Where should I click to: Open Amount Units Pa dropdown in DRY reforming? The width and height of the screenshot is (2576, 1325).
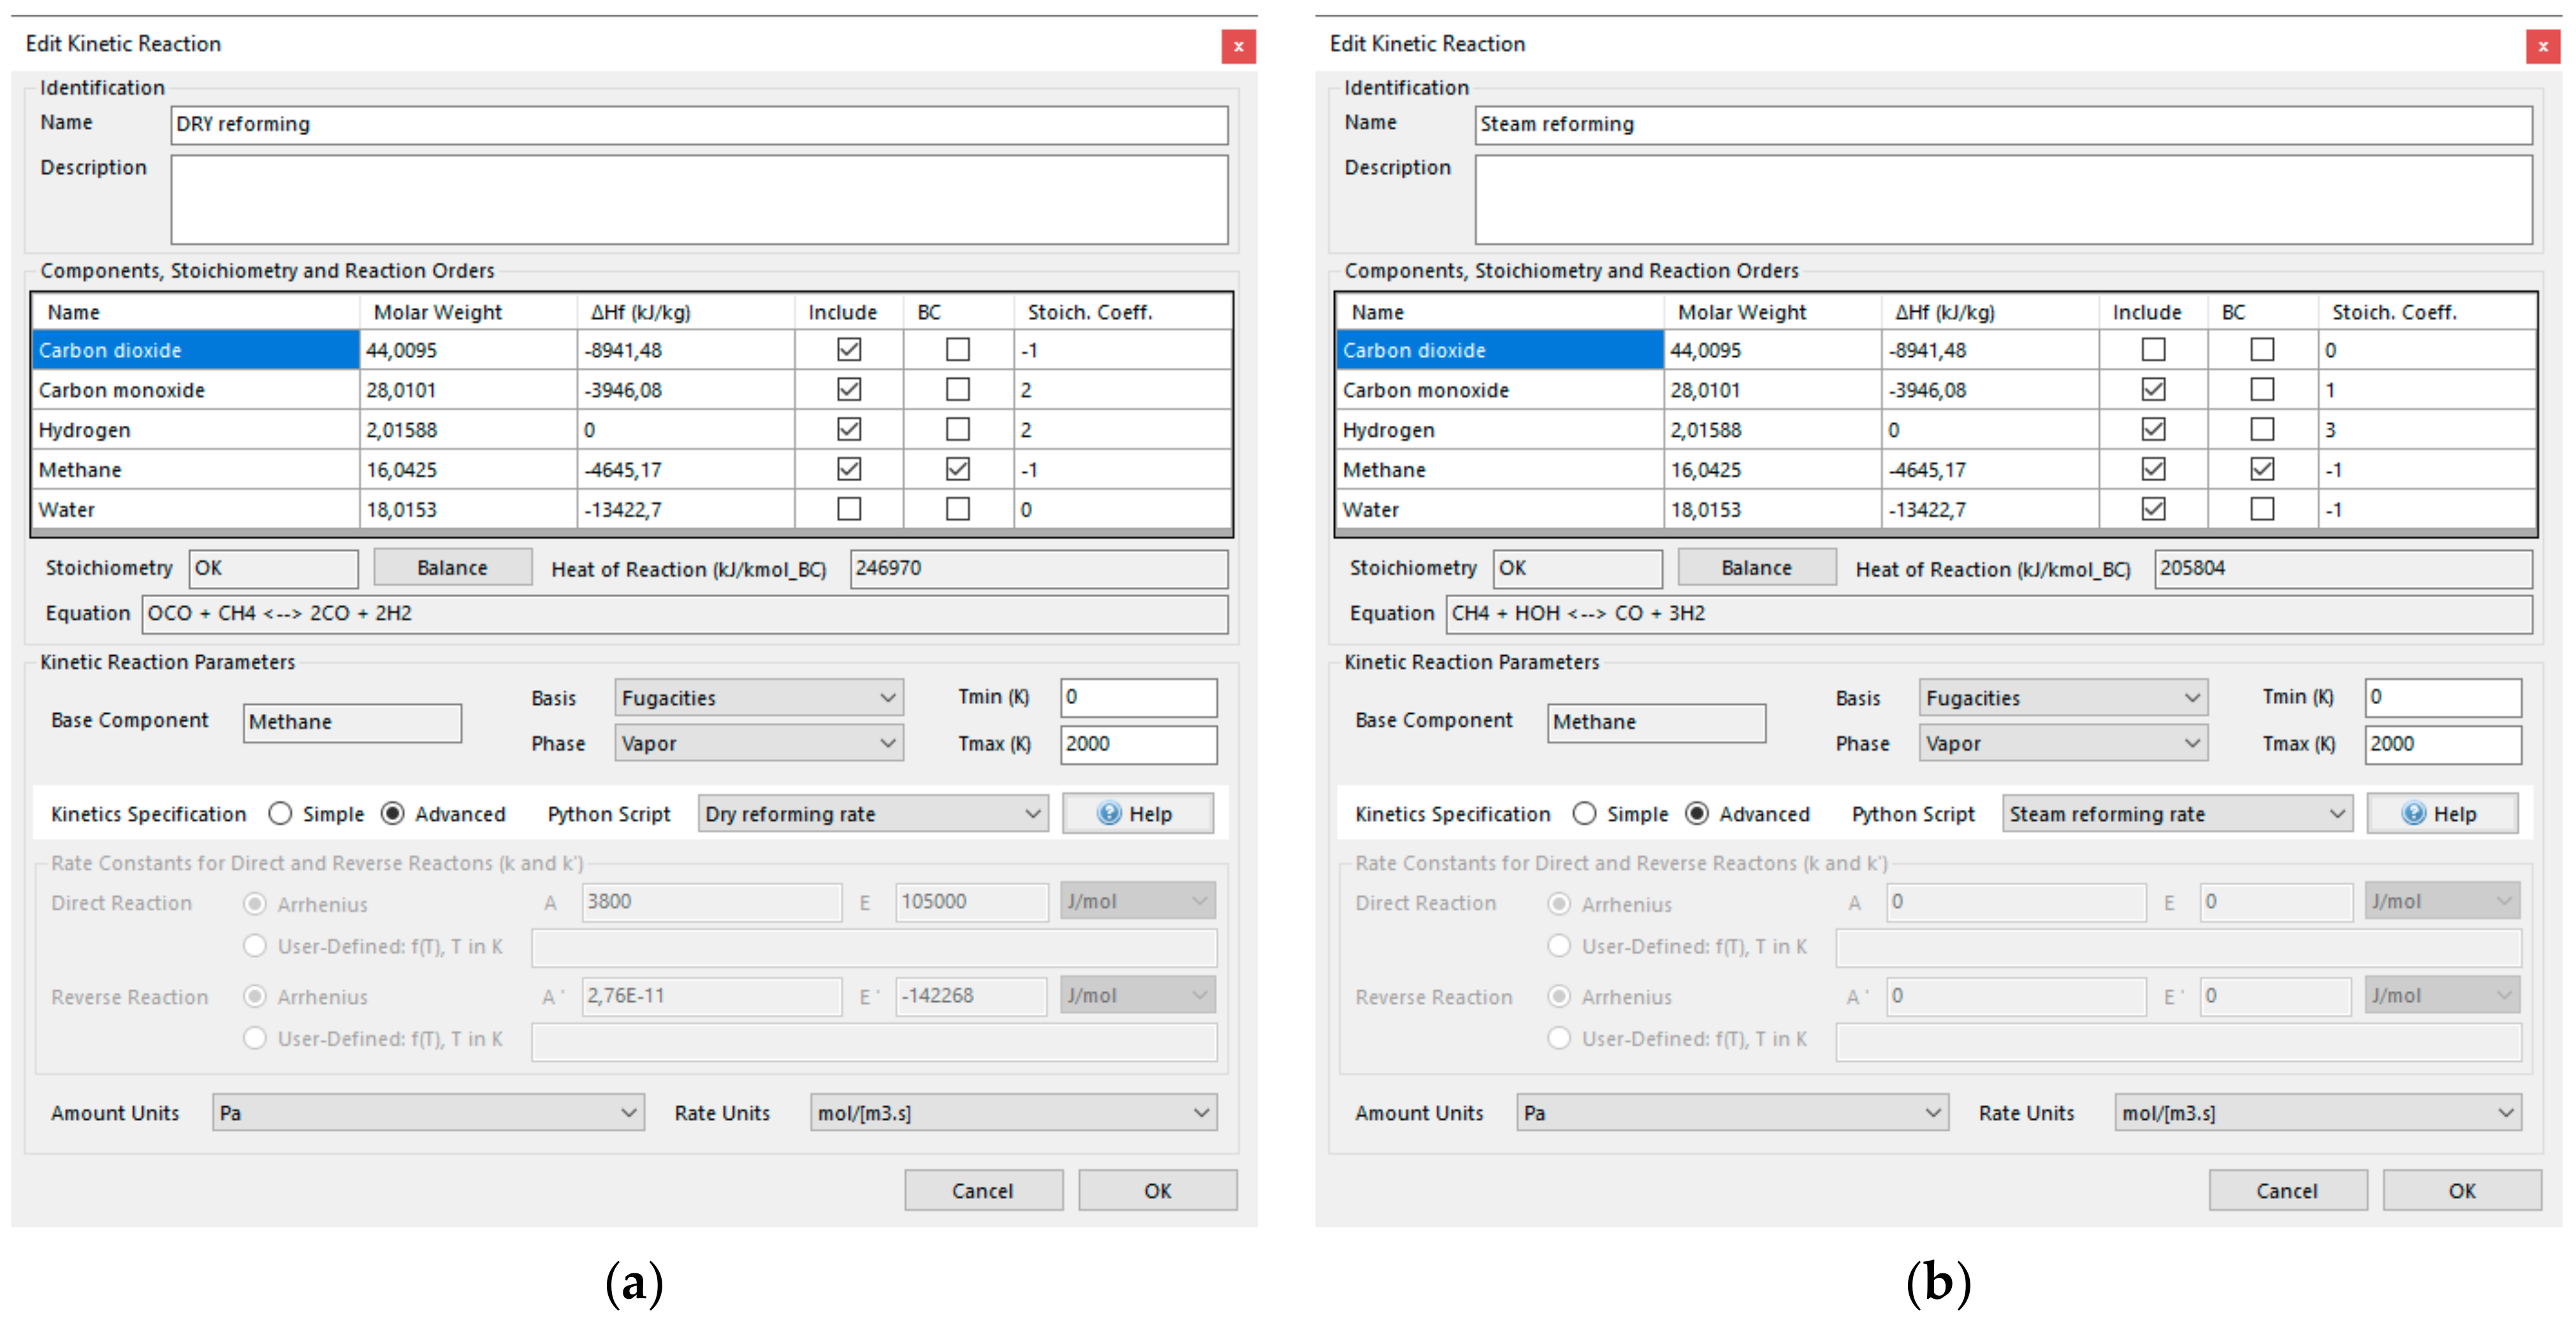click(x=428, y=1113)
